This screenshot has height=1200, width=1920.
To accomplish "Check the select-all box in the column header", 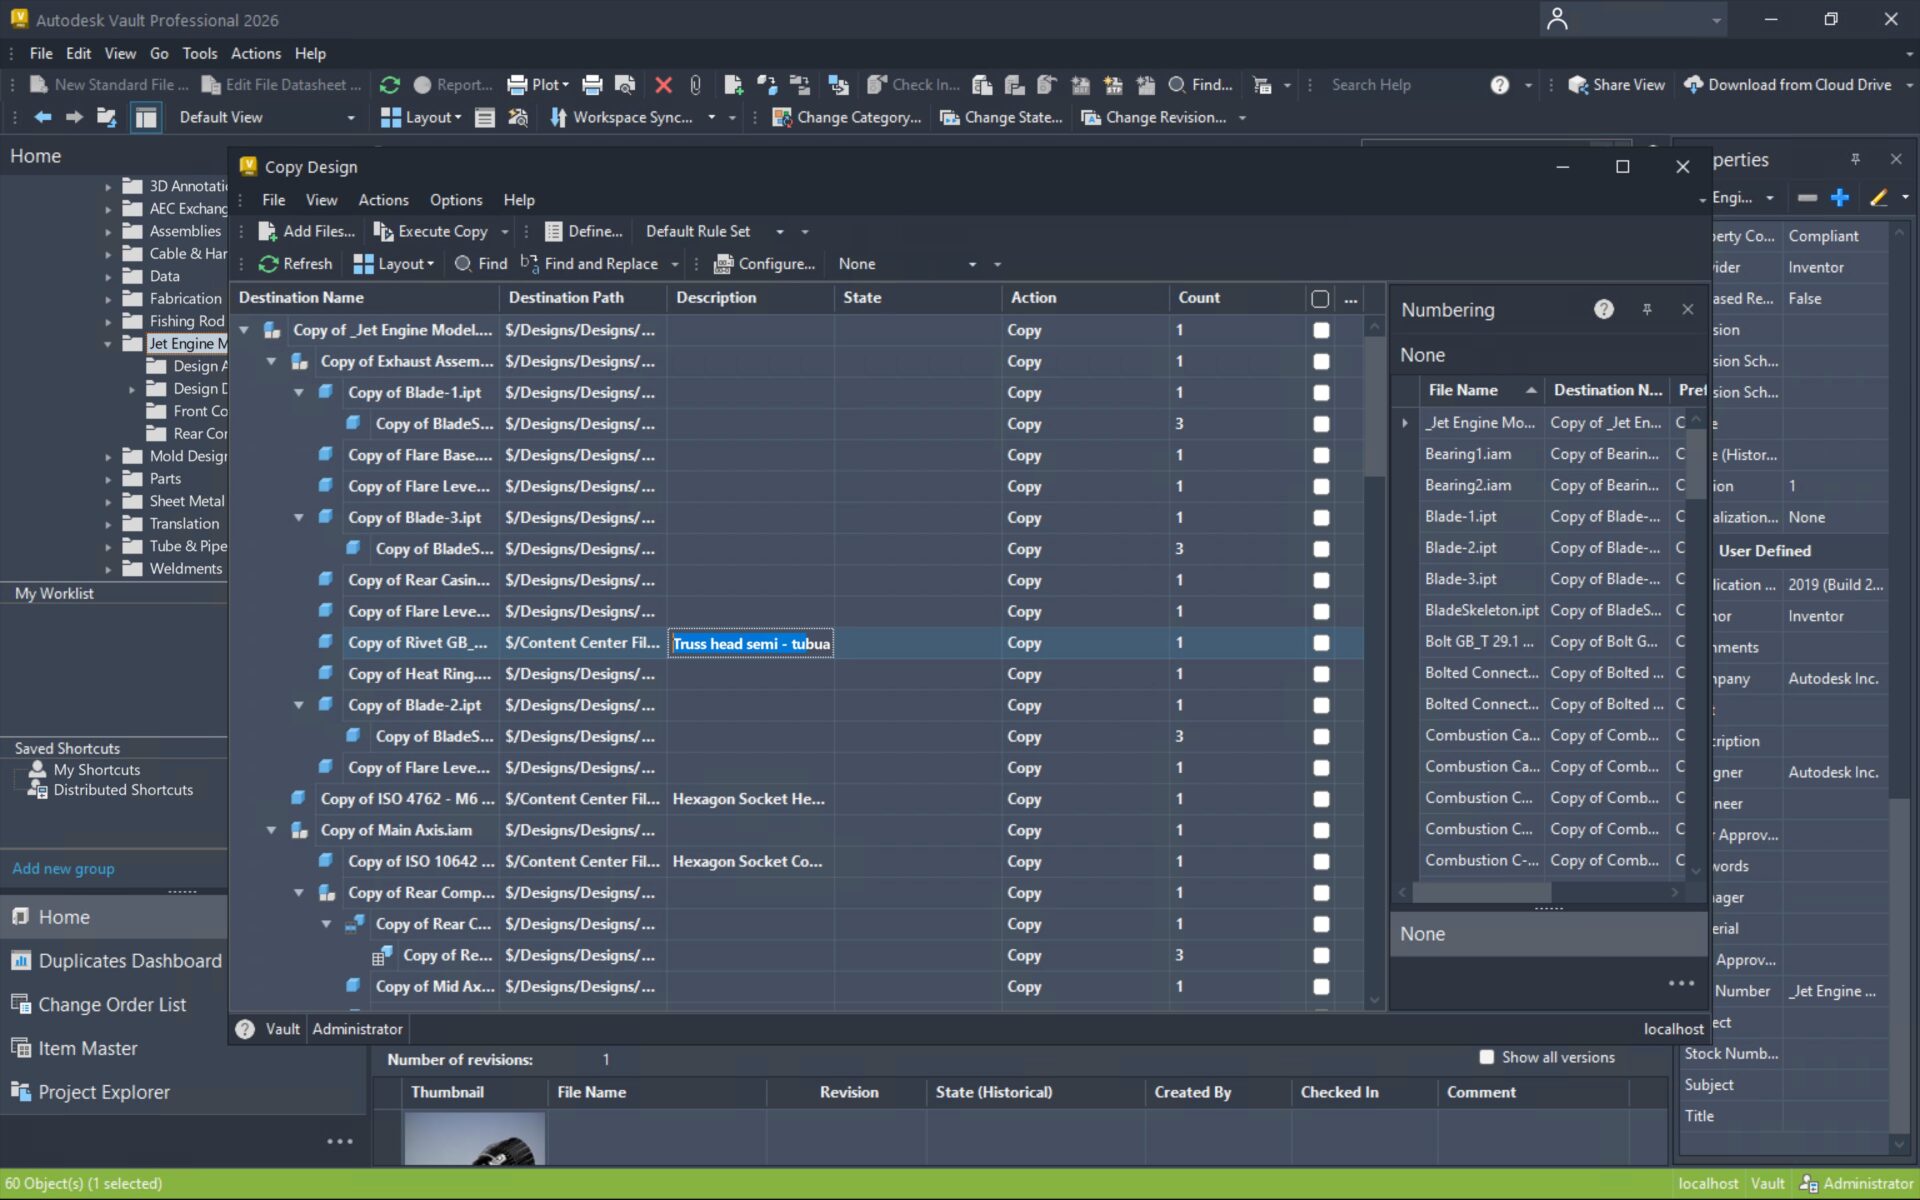I will click(1321, 297).
